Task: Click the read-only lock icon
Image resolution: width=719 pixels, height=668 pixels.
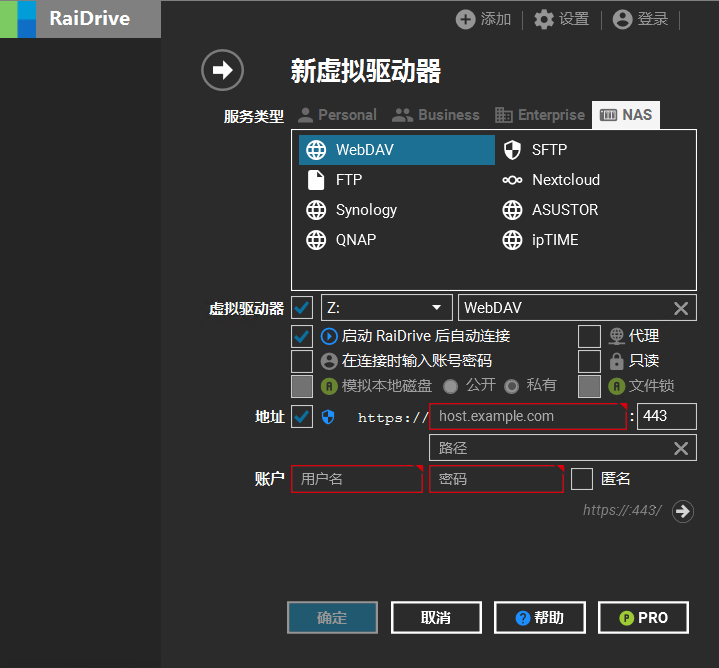Action: point(616,361)
